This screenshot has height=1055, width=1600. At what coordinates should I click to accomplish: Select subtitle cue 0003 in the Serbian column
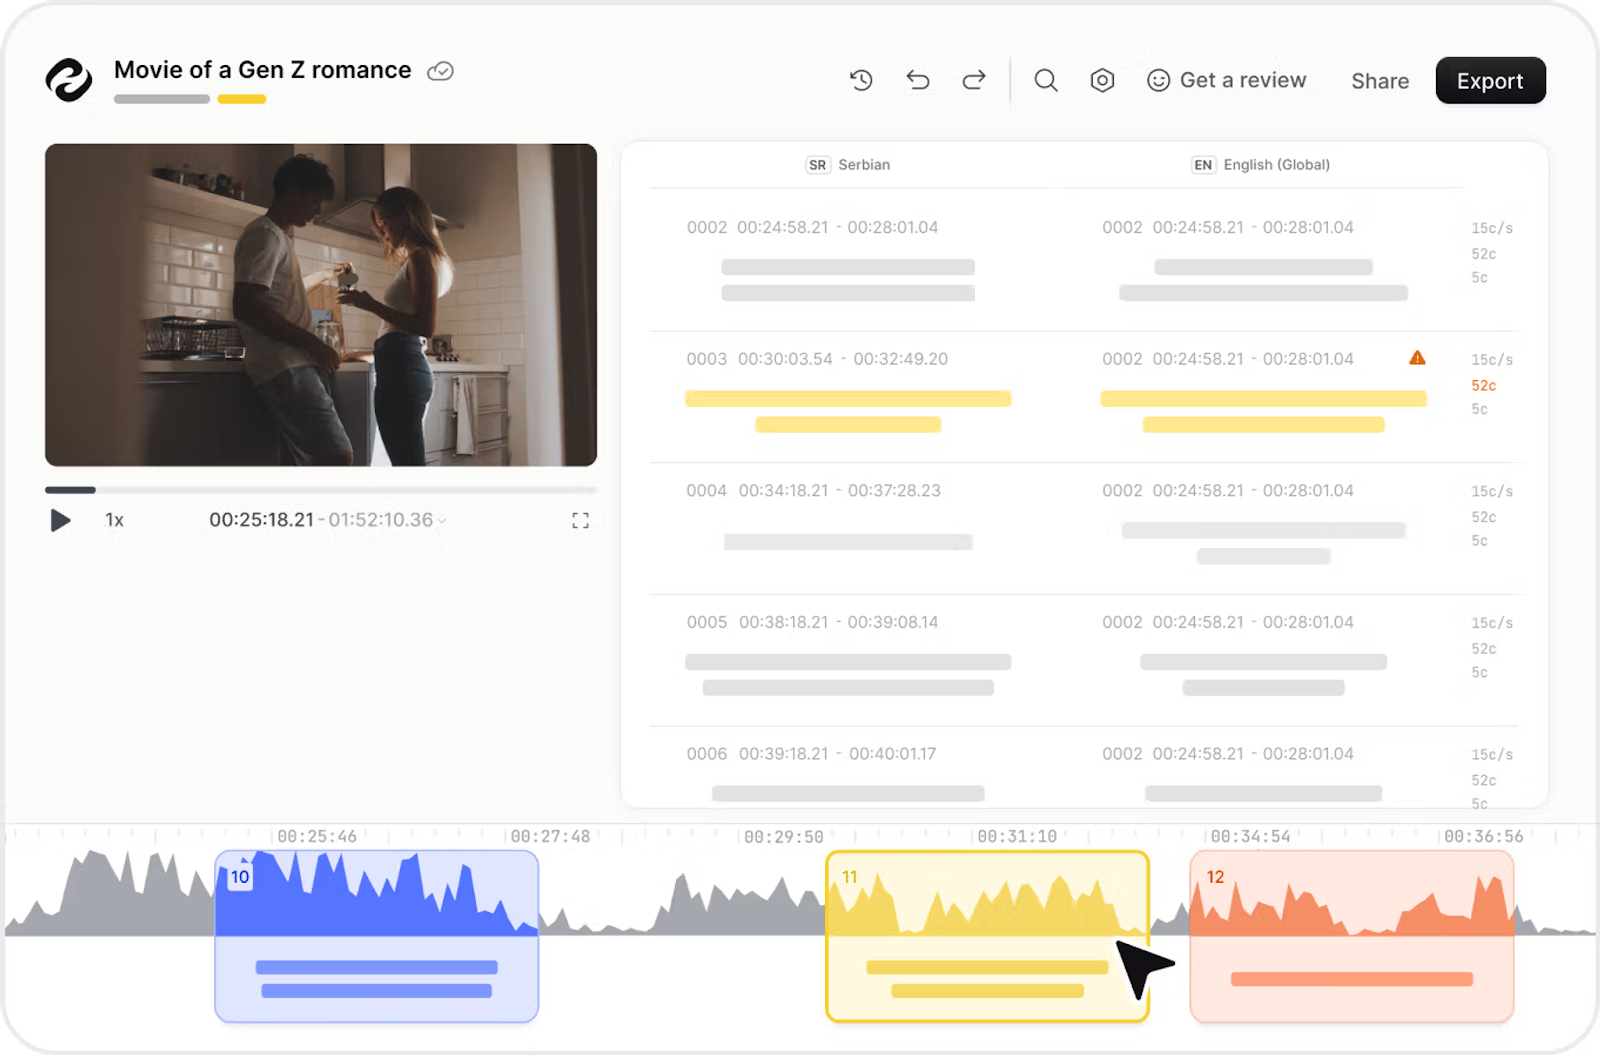[x=848, y=395]
